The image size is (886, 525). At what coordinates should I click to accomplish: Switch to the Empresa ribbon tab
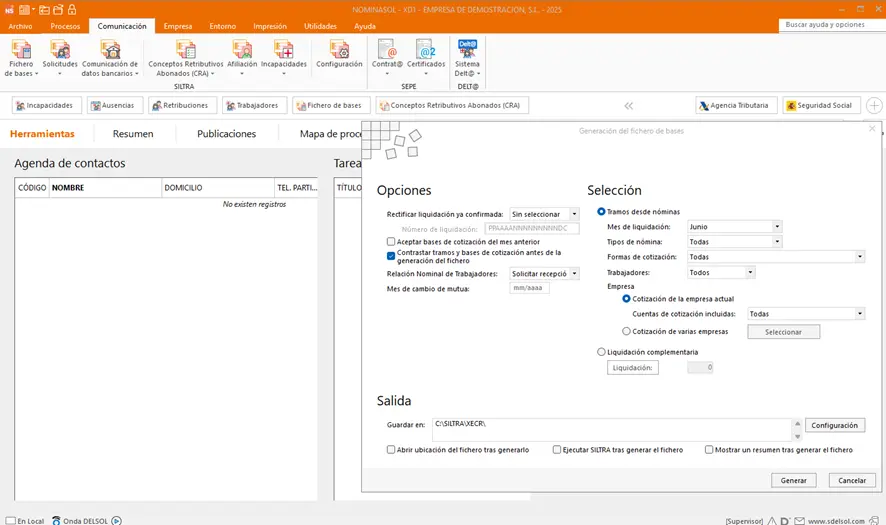tap(178, 26)
